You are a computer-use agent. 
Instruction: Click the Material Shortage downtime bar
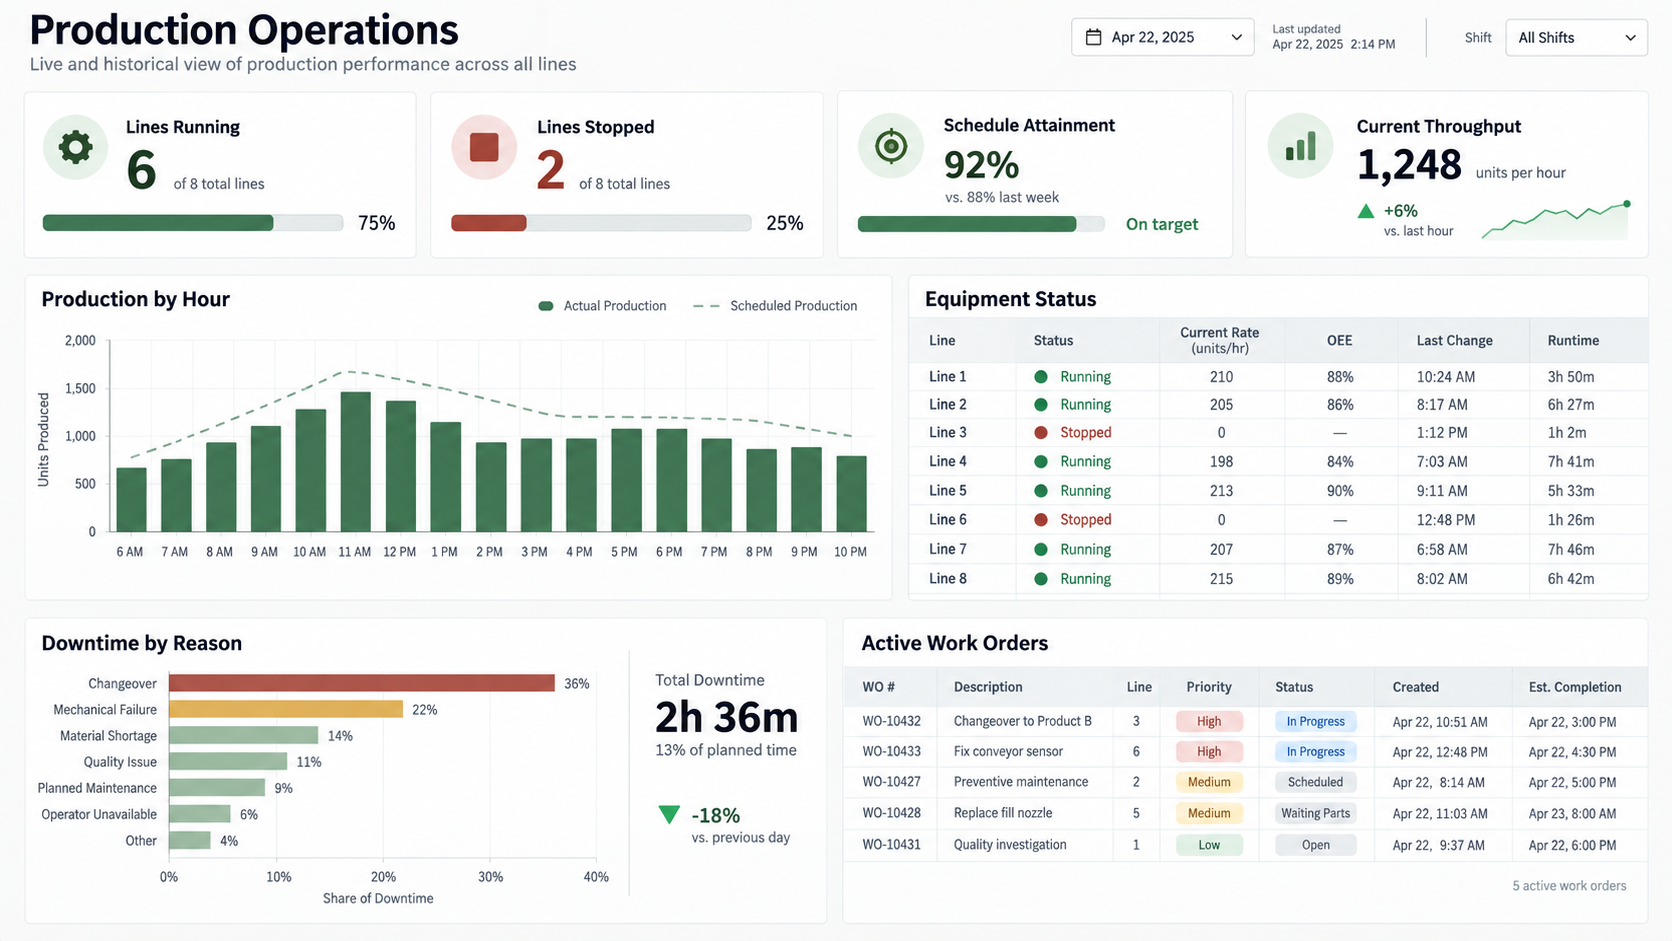point(243,735)
